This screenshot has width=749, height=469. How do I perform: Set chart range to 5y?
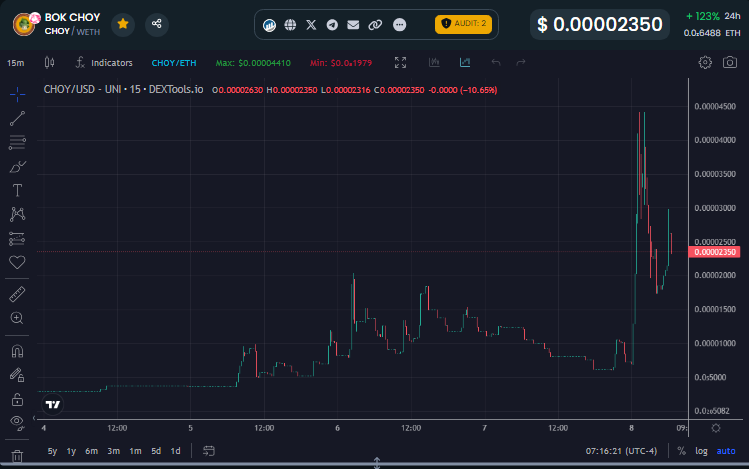52,451
